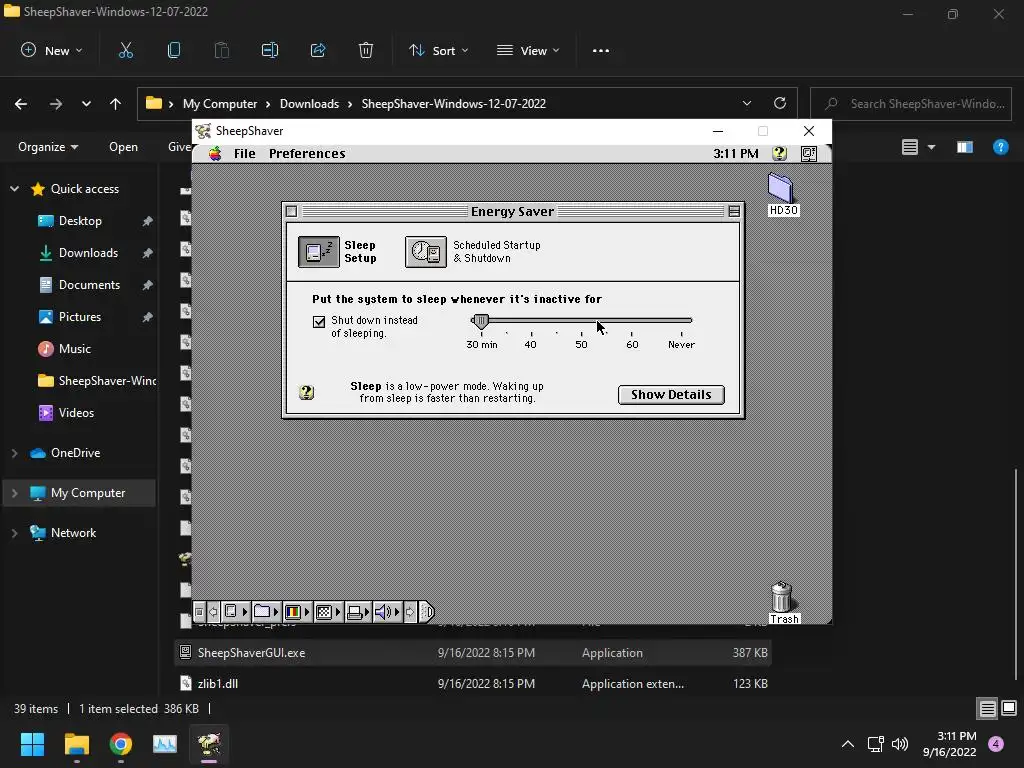Toggle Shut down instead of sleeping checkbox

tap(319, 322)
